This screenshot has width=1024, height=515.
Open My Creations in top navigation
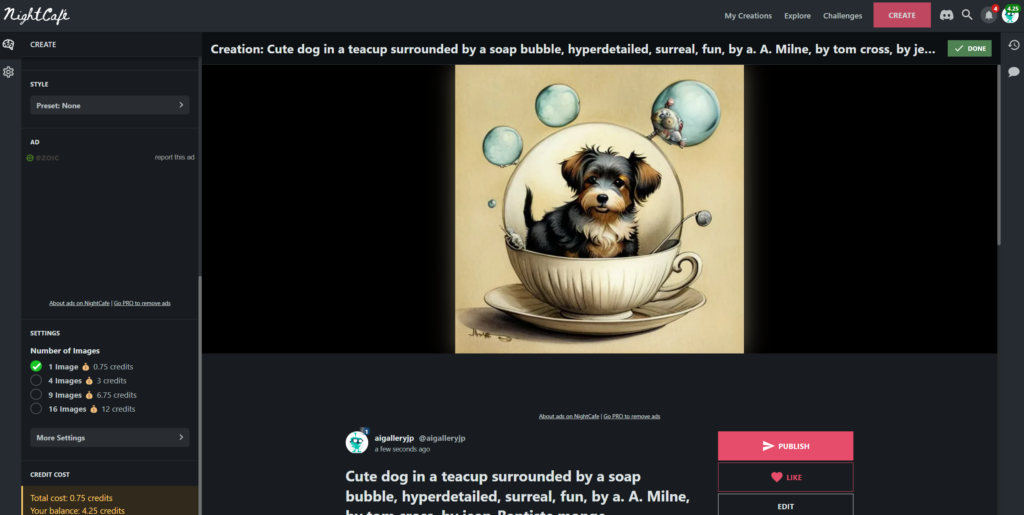click(x=748, y=16)
